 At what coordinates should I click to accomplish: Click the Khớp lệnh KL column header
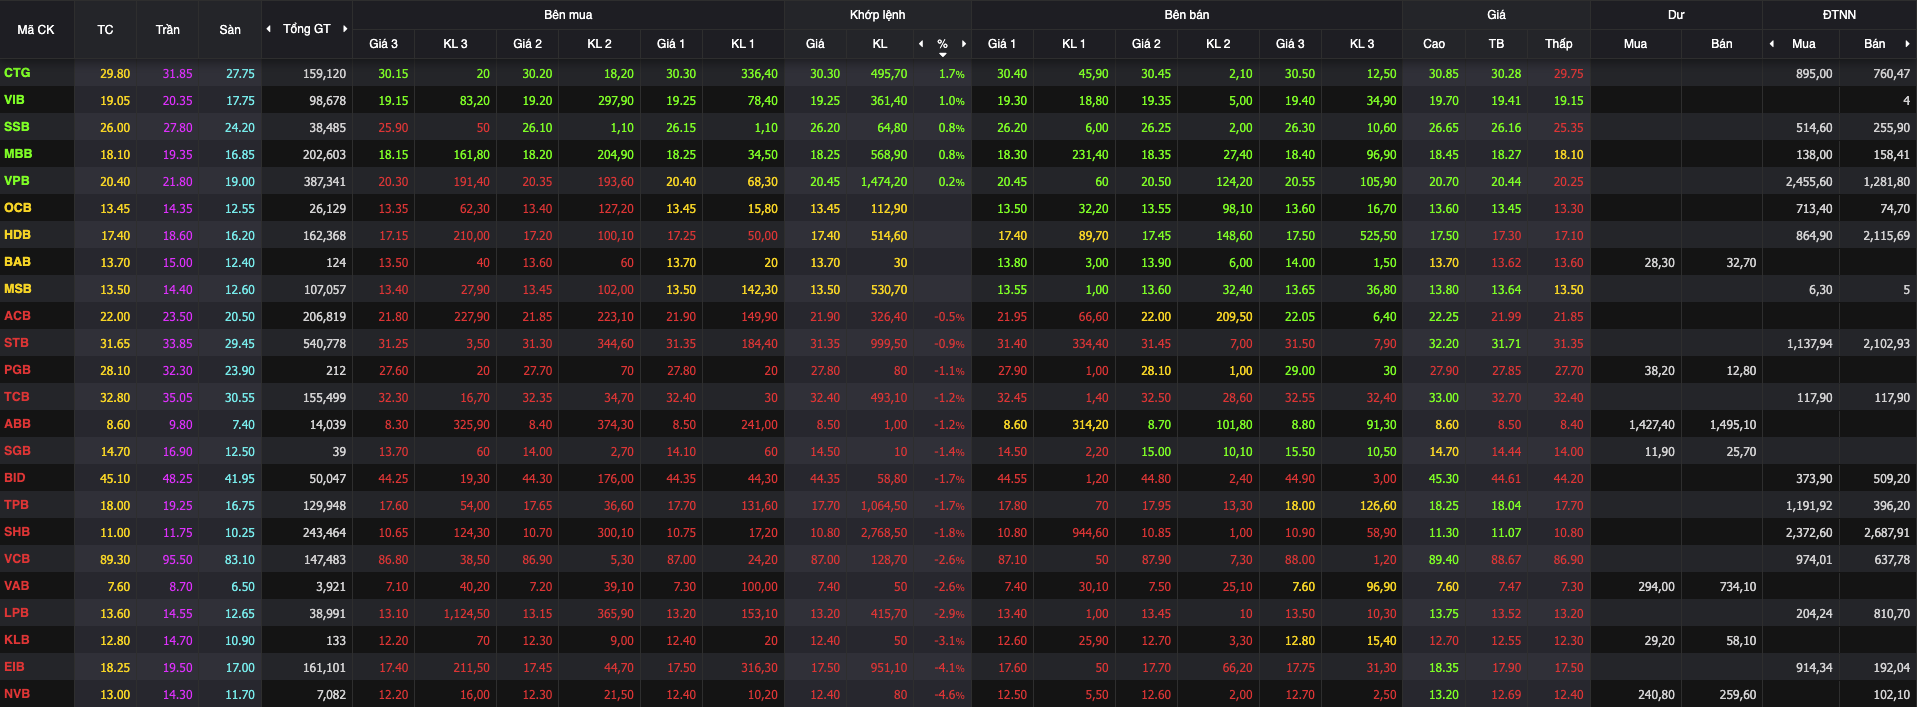coord(880,44)
